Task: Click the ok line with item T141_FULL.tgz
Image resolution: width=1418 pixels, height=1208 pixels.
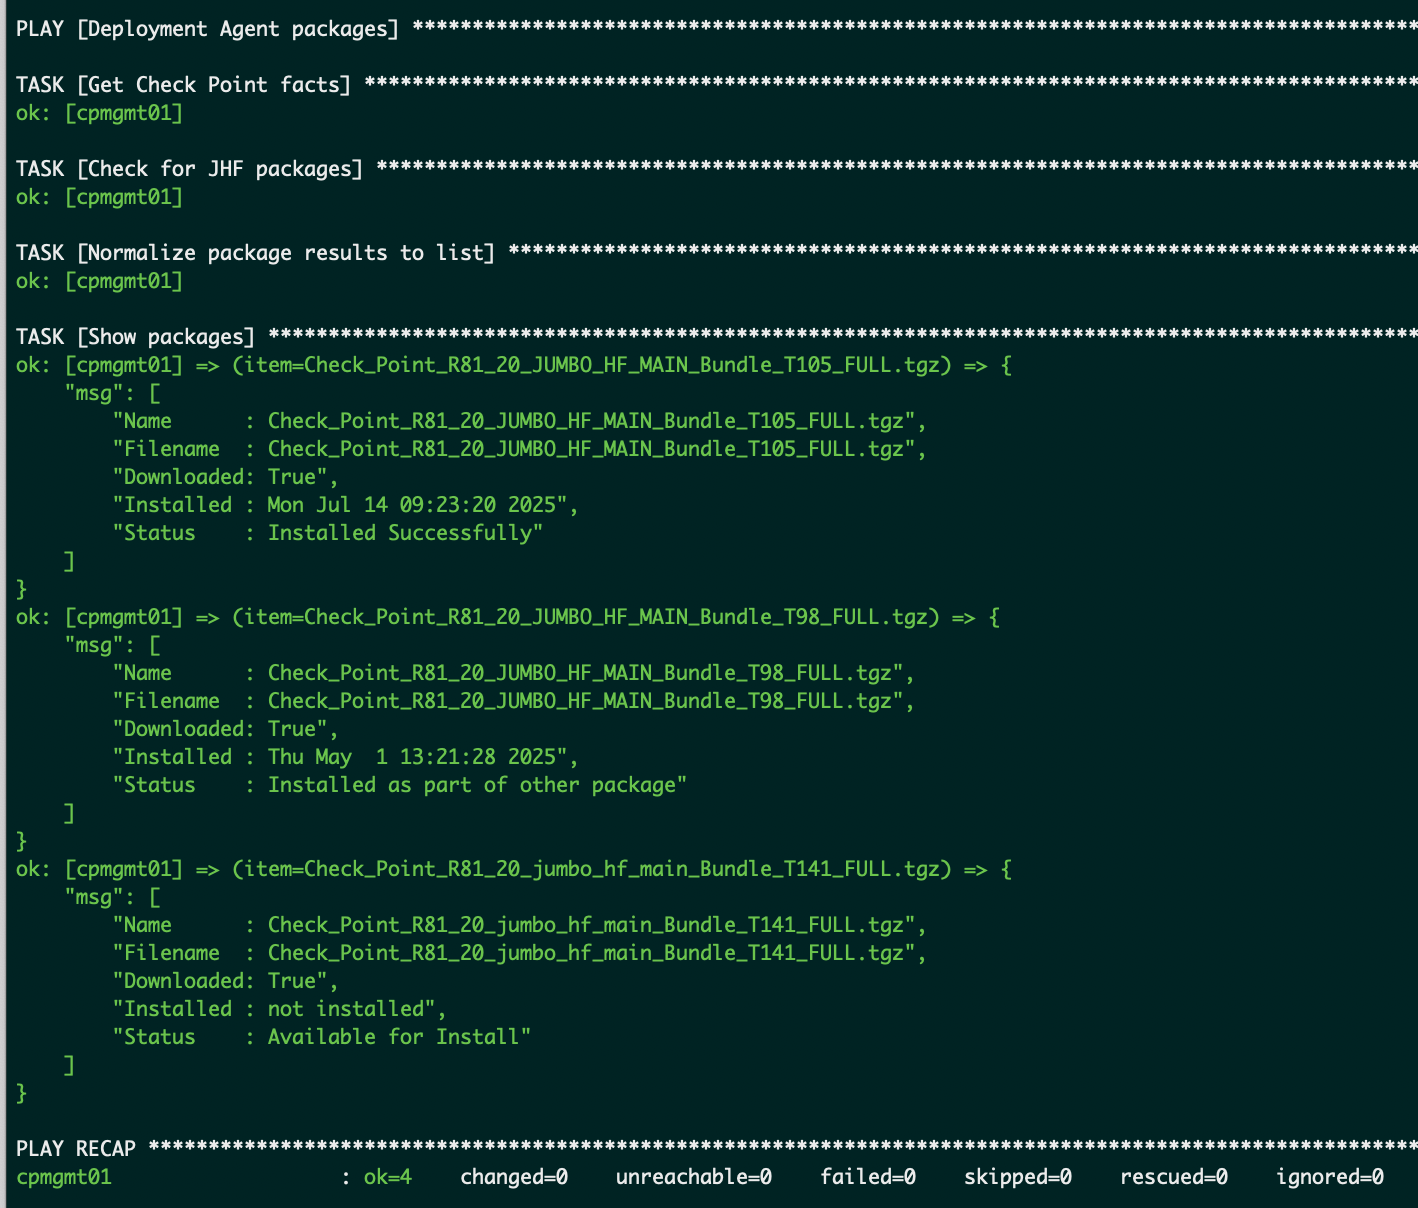Action: tap(514, 869)
